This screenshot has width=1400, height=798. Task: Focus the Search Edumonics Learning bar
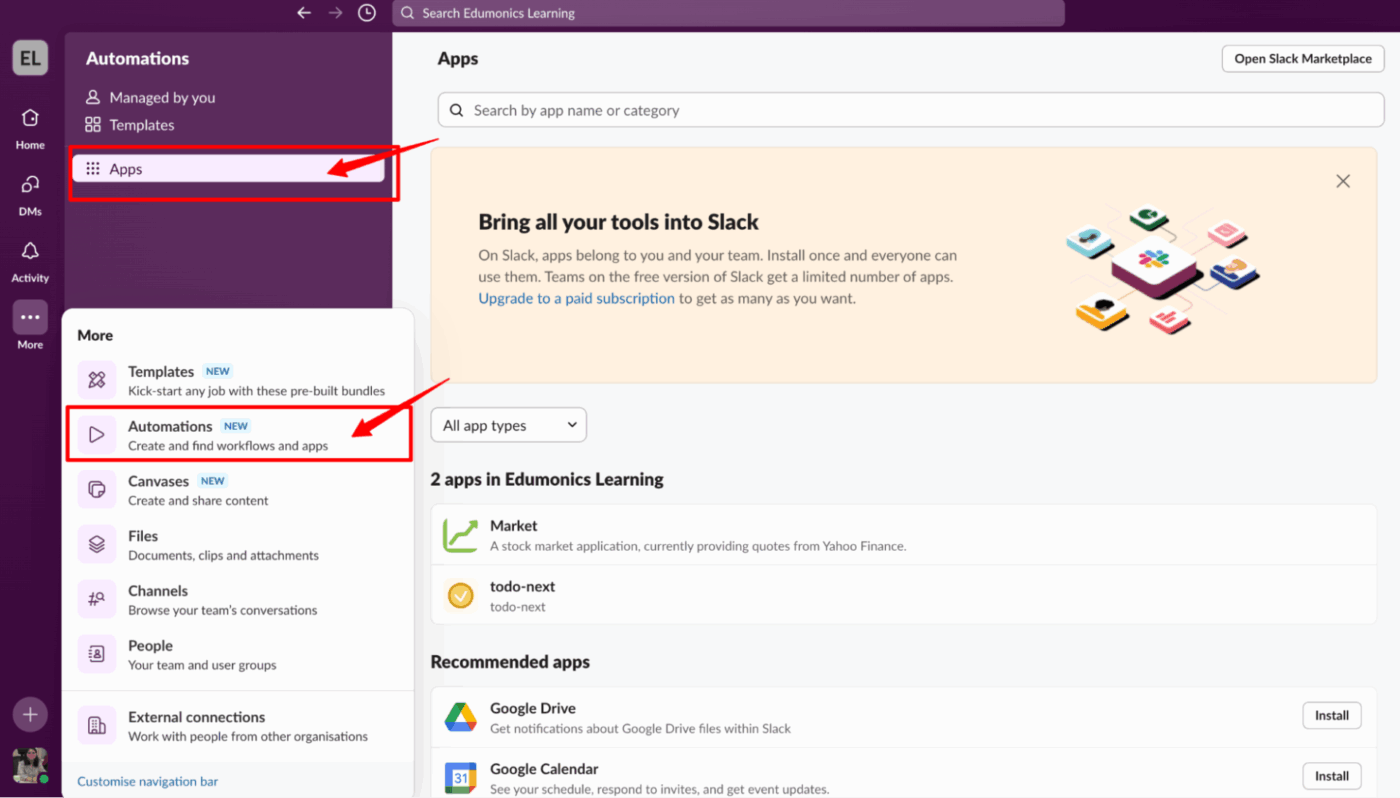(728, 13)
